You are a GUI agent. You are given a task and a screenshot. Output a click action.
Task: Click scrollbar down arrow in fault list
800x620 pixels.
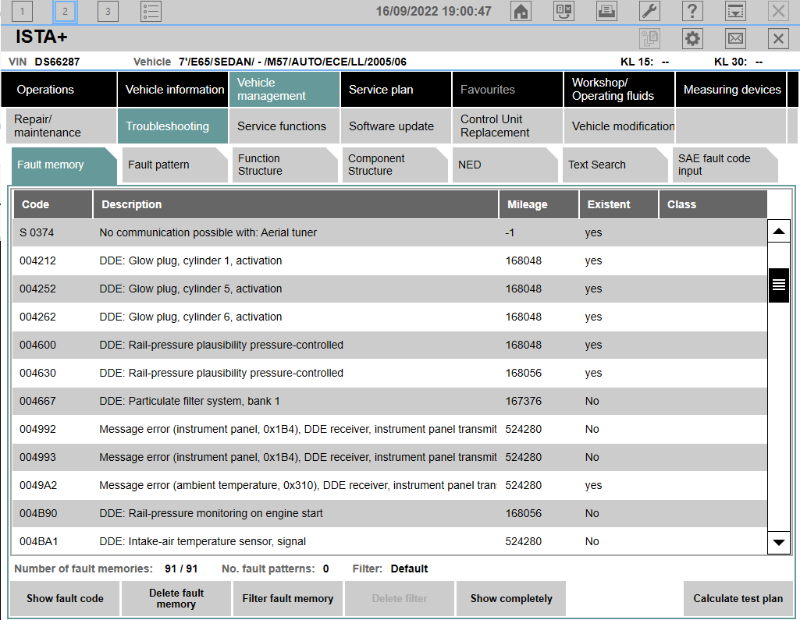tap(779, 542)
